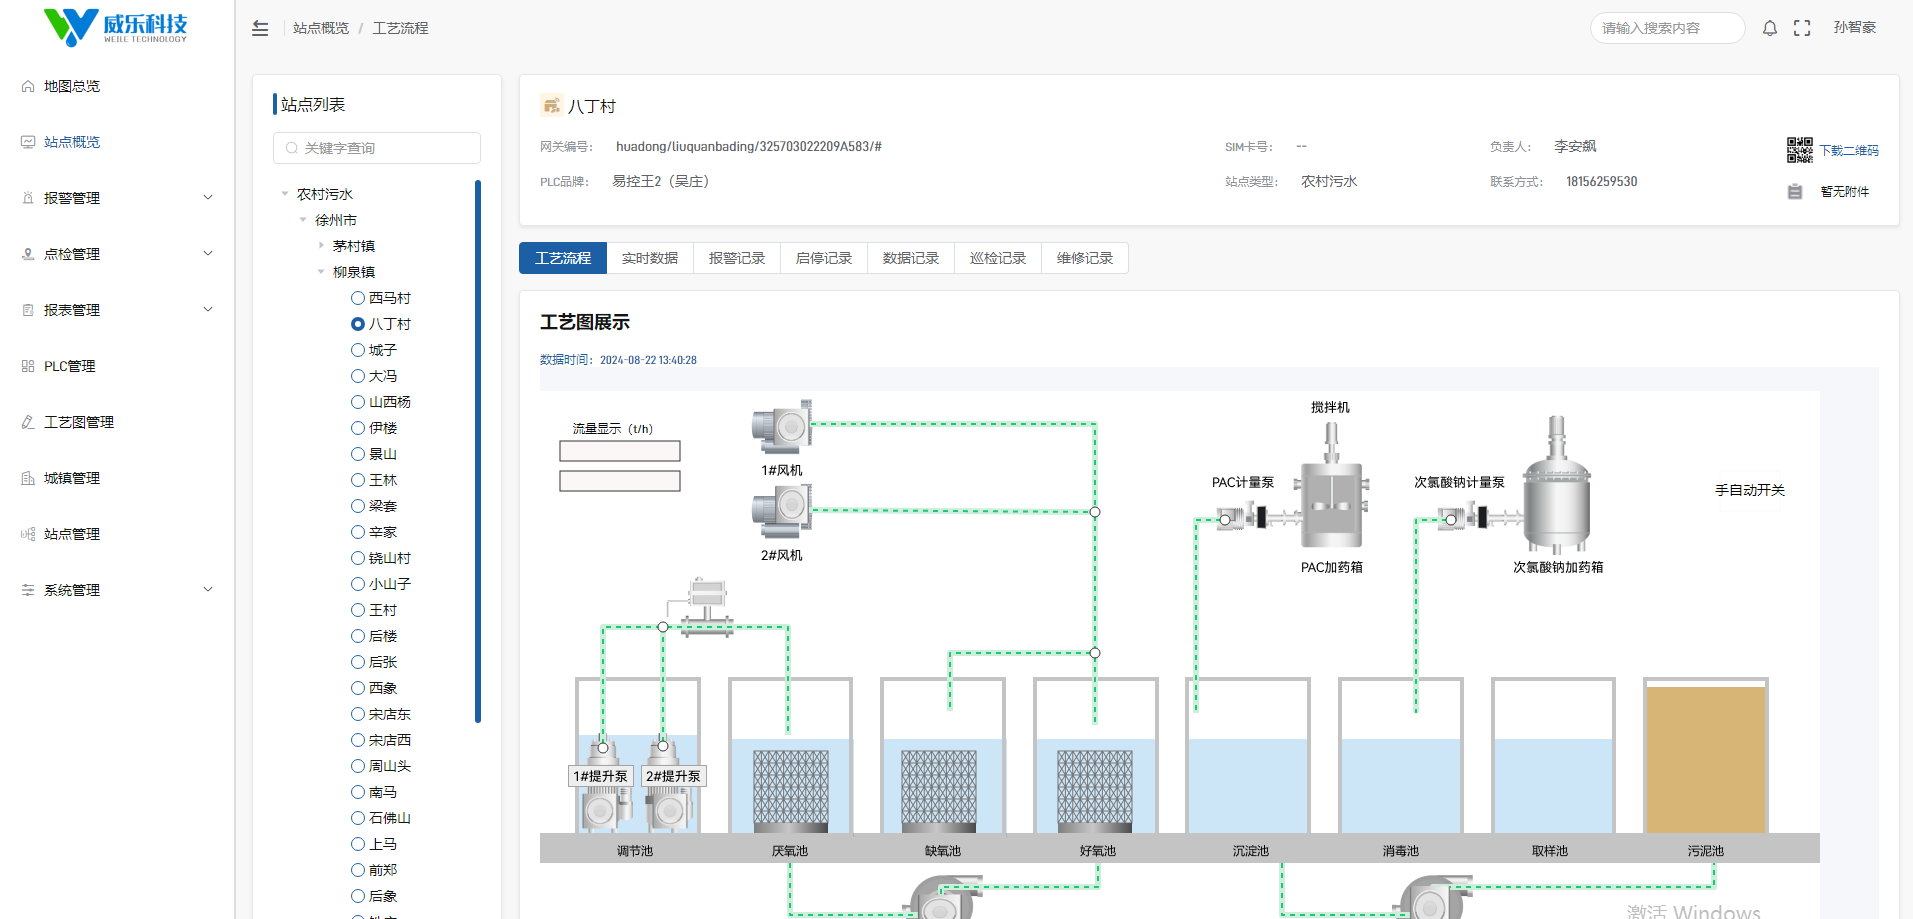
Task: Collapse the sidebar with hamburger icon
Action: [260, 28]
